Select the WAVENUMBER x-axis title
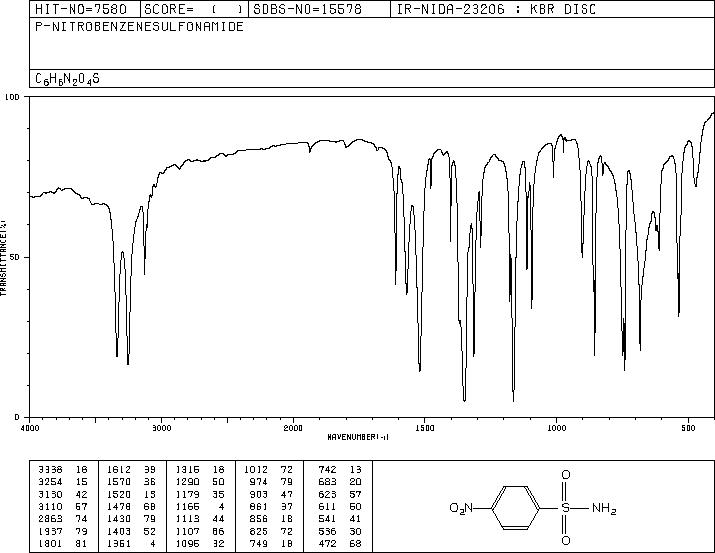This screenshot has height=553, width=715. coord(358,437)
